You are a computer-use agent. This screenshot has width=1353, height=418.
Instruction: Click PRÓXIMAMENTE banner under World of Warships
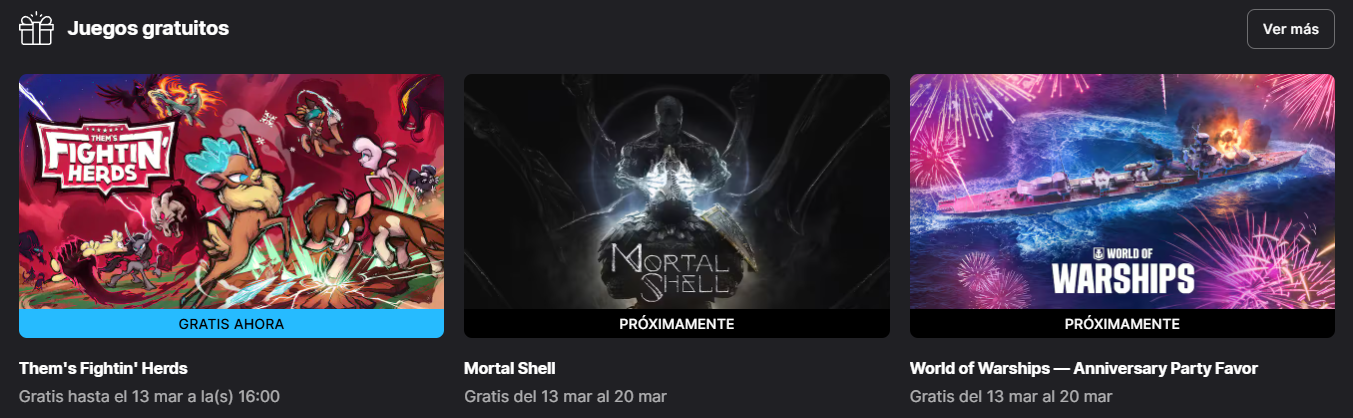coord(1122,324)
